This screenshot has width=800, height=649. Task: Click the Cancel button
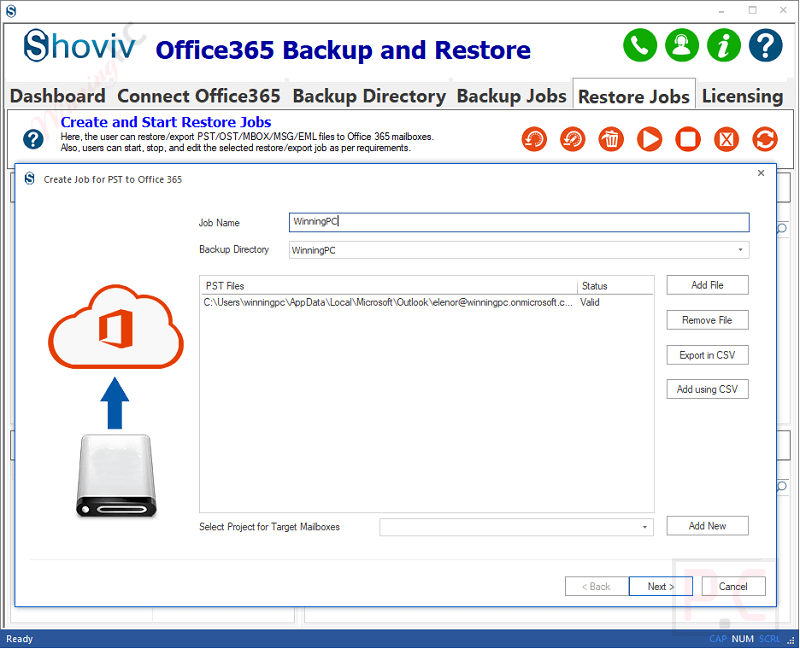point(733,586)
